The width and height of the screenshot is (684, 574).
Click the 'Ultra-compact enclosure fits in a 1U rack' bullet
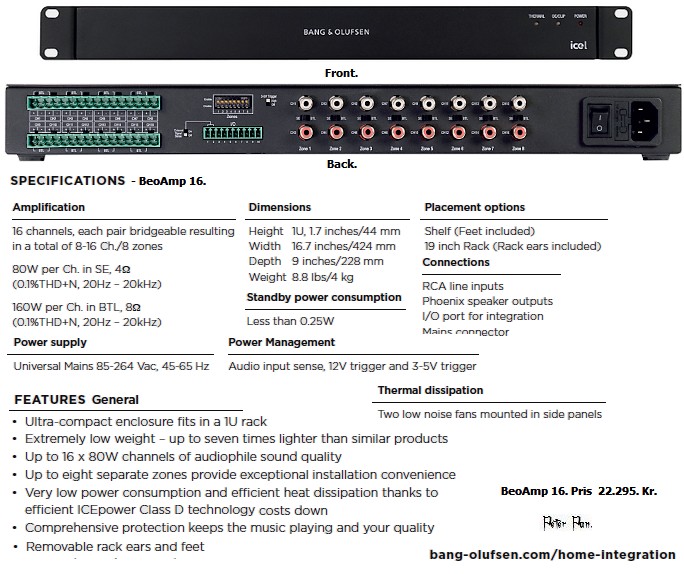[x=146, y=422]
